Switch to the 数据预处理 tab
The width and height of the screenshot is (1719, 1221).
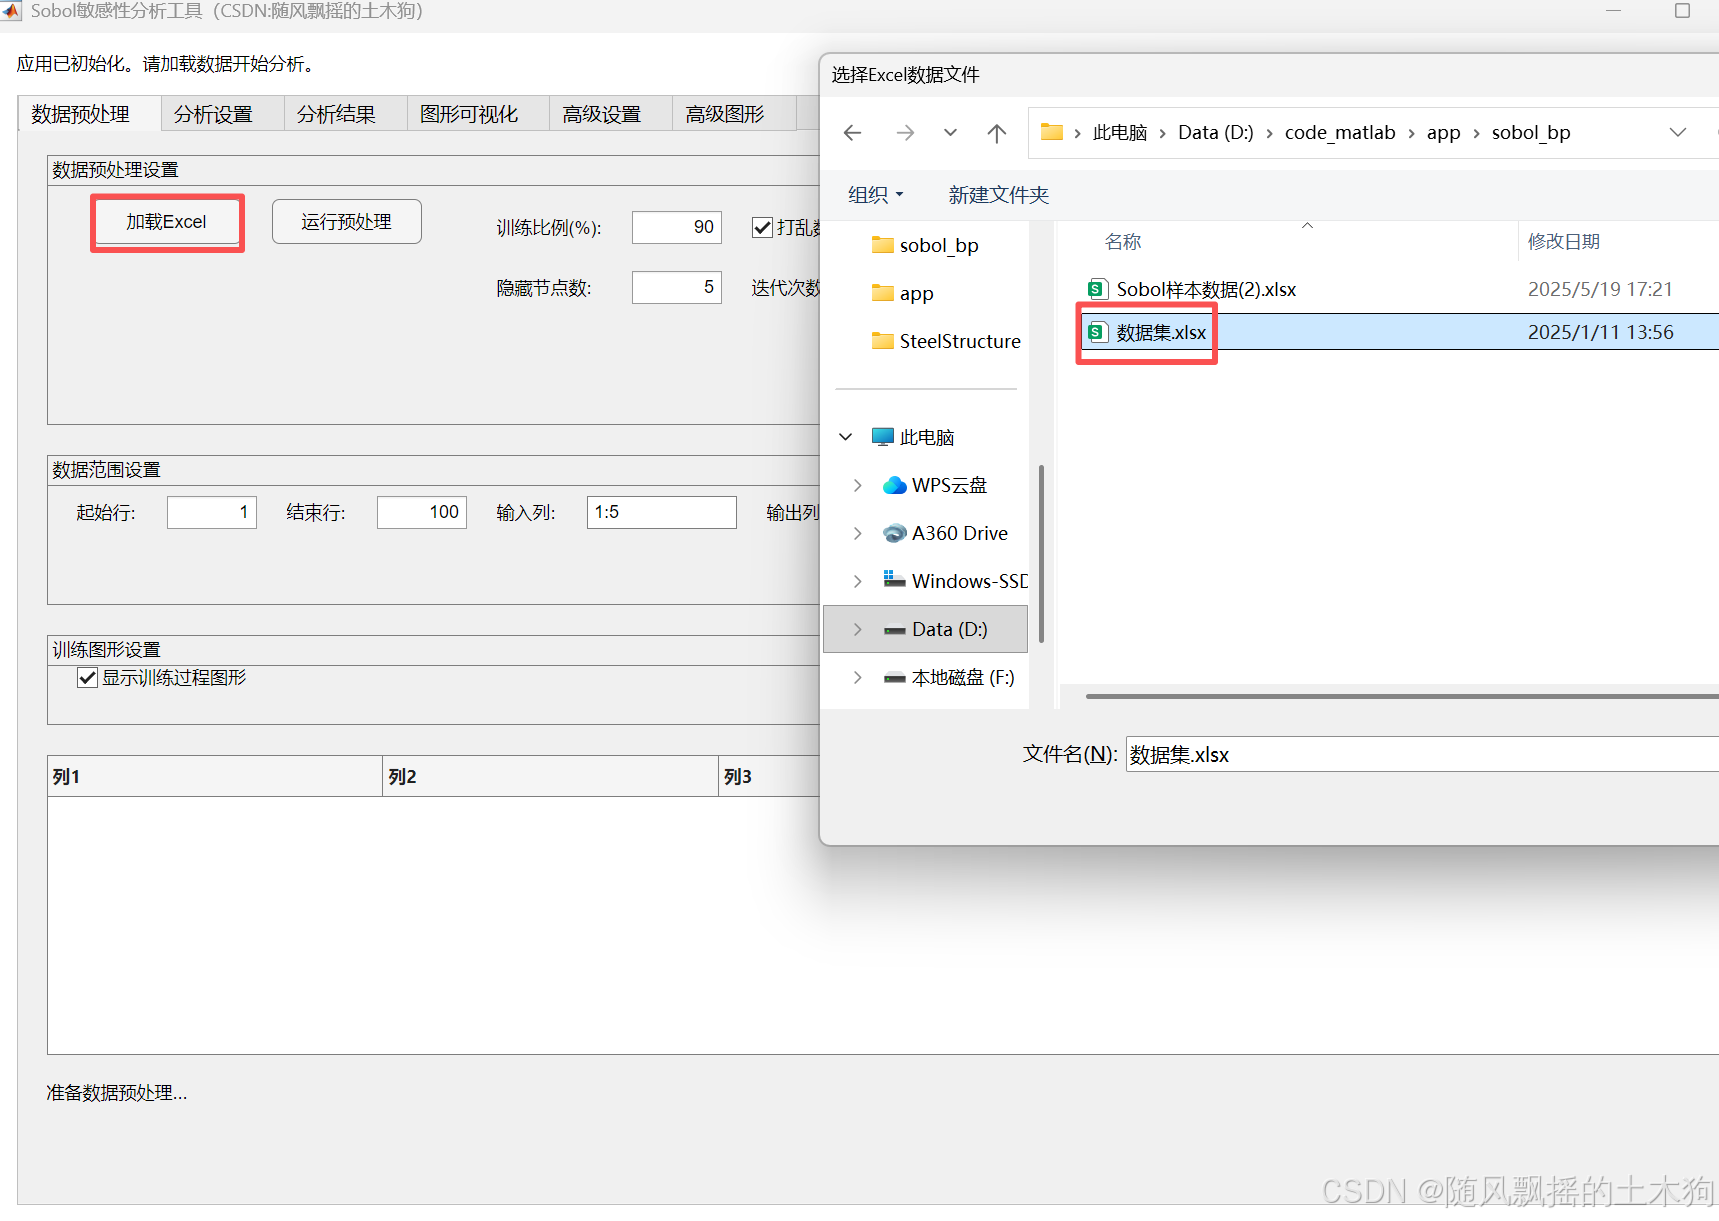click(89, 114)
